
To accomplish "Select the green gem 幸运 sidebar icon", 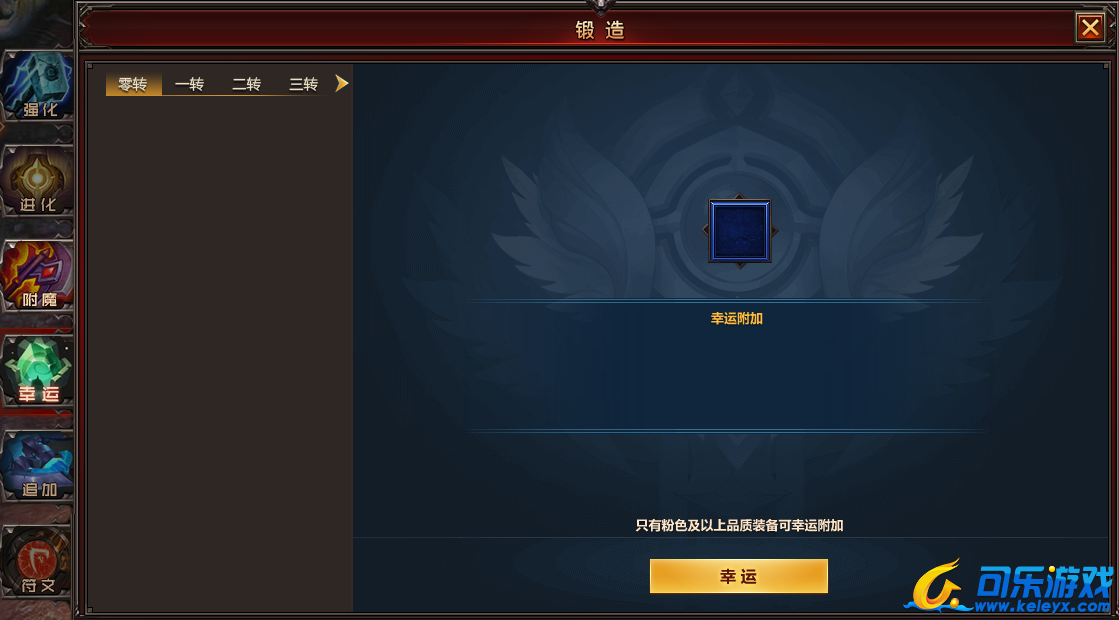I will click(37, 370).
